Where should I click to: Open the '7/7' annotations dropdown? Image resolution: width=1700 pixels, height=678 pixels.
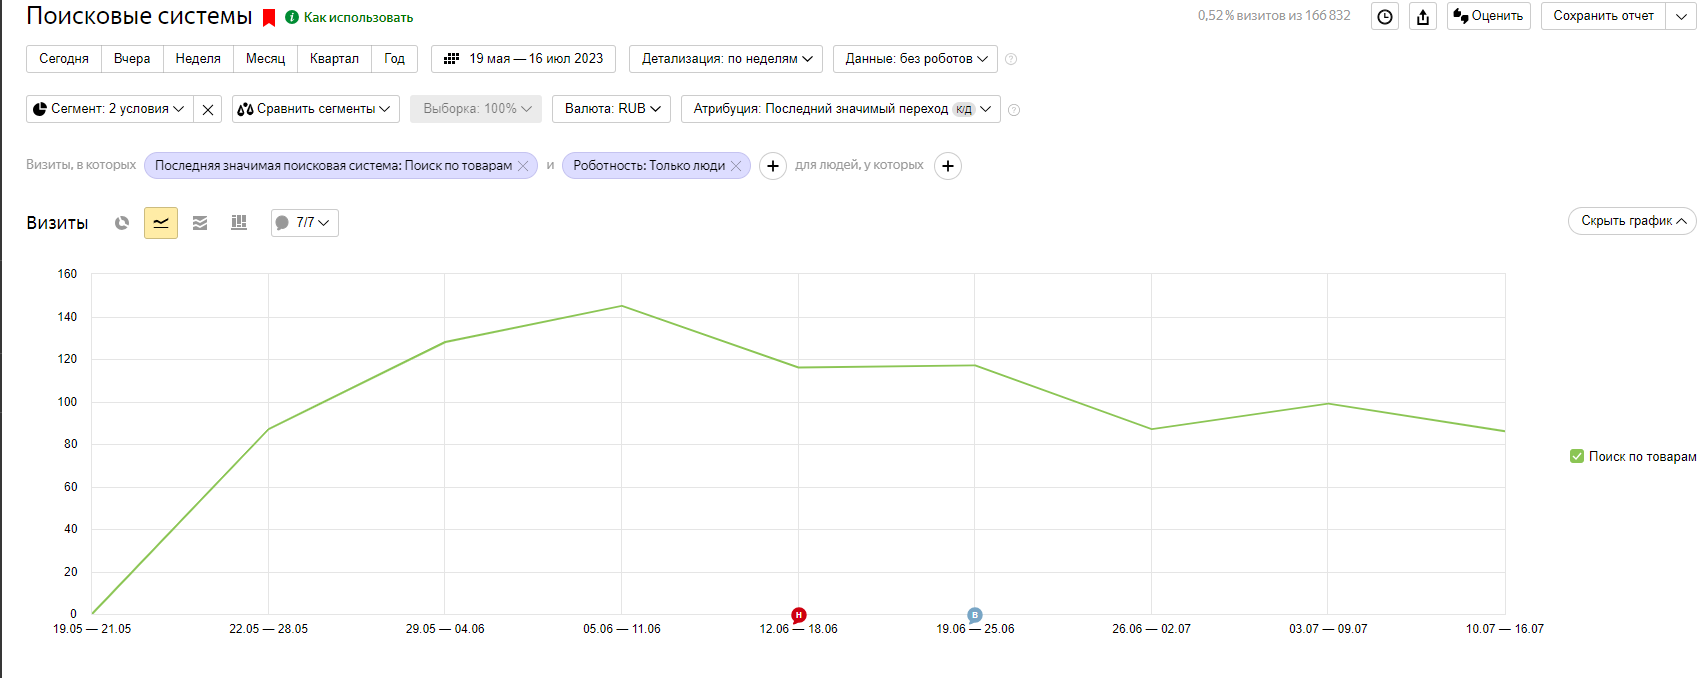pos(305,223)
